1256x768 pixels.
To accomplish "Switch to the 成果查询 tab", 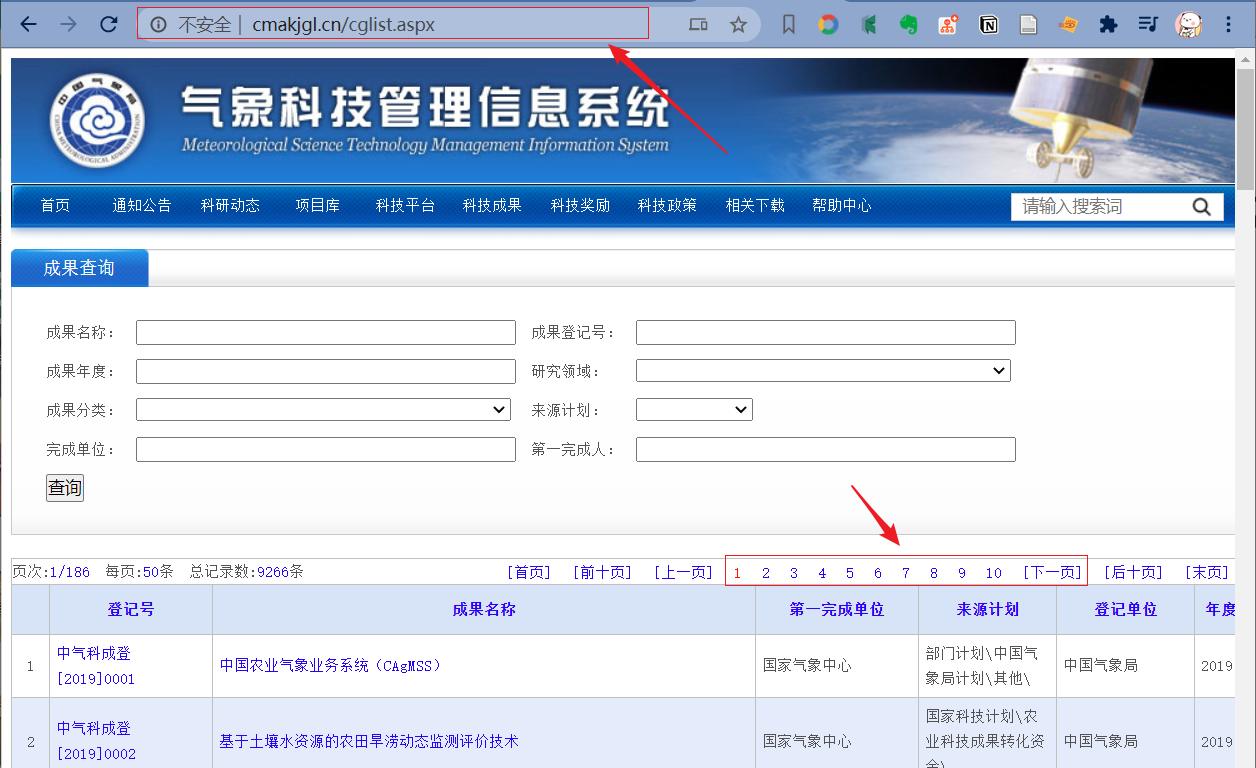I will (x=79, y=268).
